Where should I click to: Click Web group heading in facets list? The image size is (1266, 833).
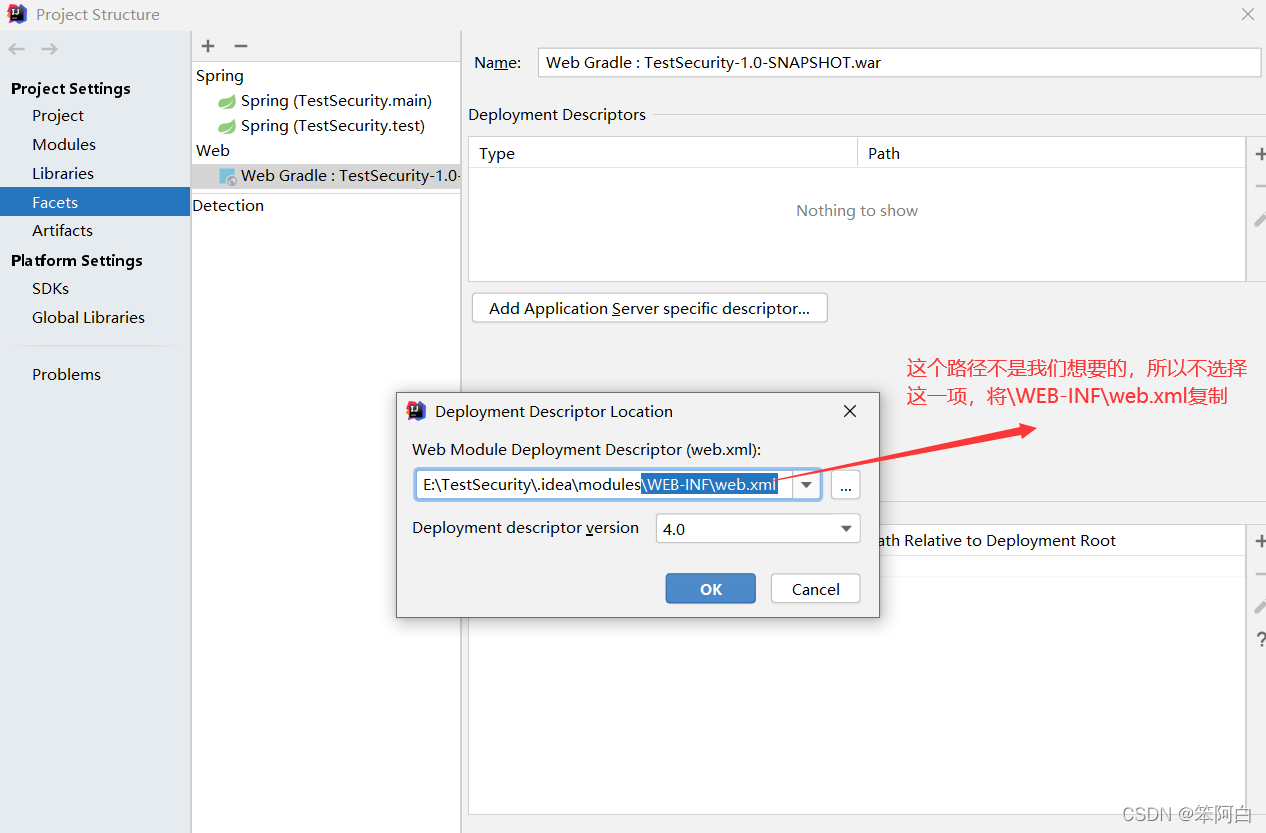213,151
